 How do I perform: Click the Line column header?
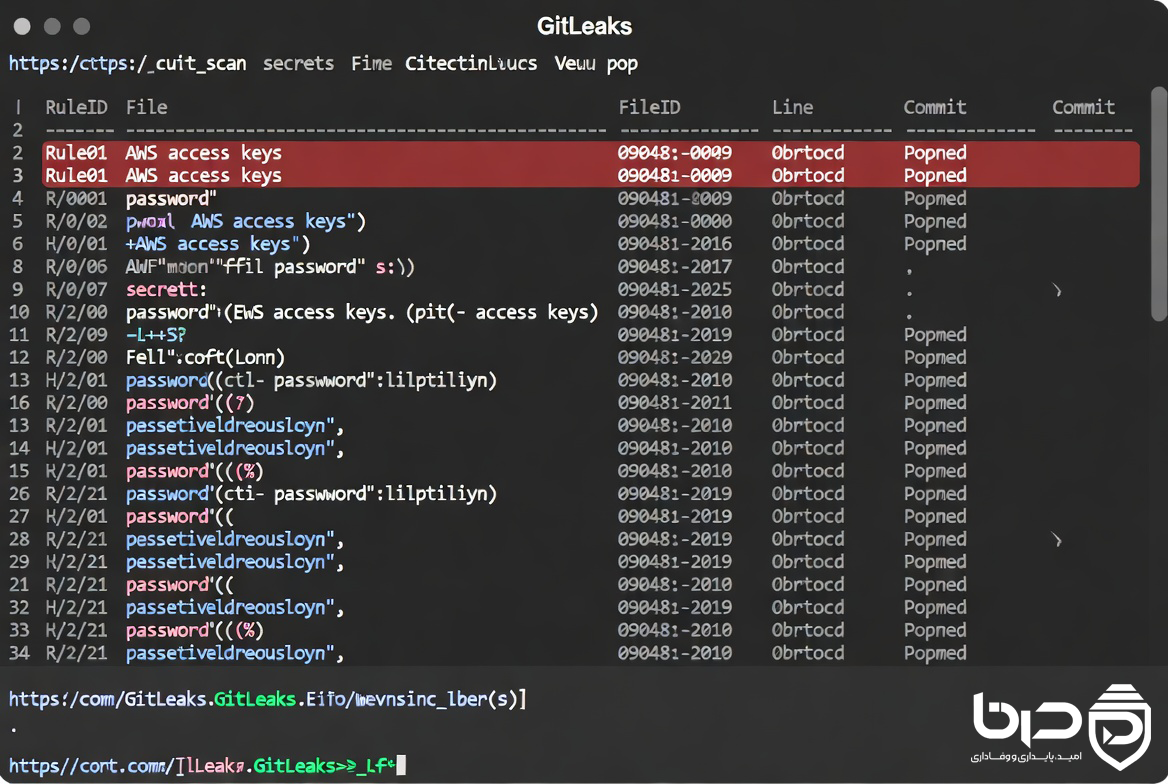(792, 107)
